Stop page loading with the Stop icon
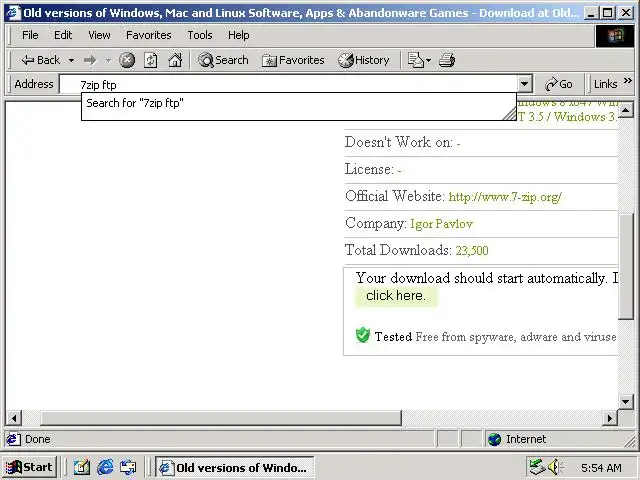 coord(127,60)
